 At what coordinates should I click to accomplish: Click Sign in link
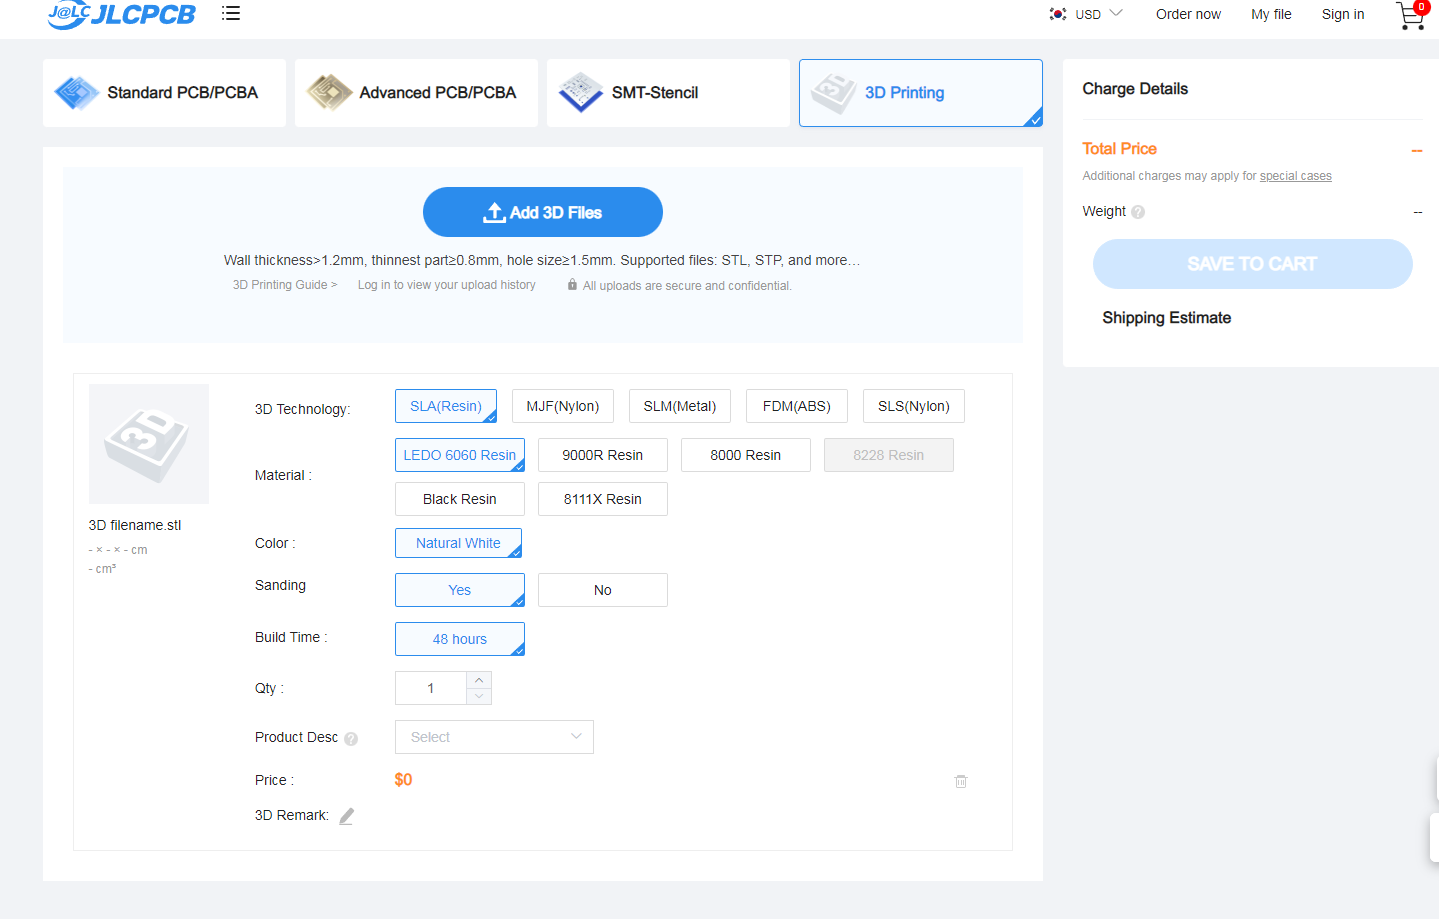click(1343, 14)
